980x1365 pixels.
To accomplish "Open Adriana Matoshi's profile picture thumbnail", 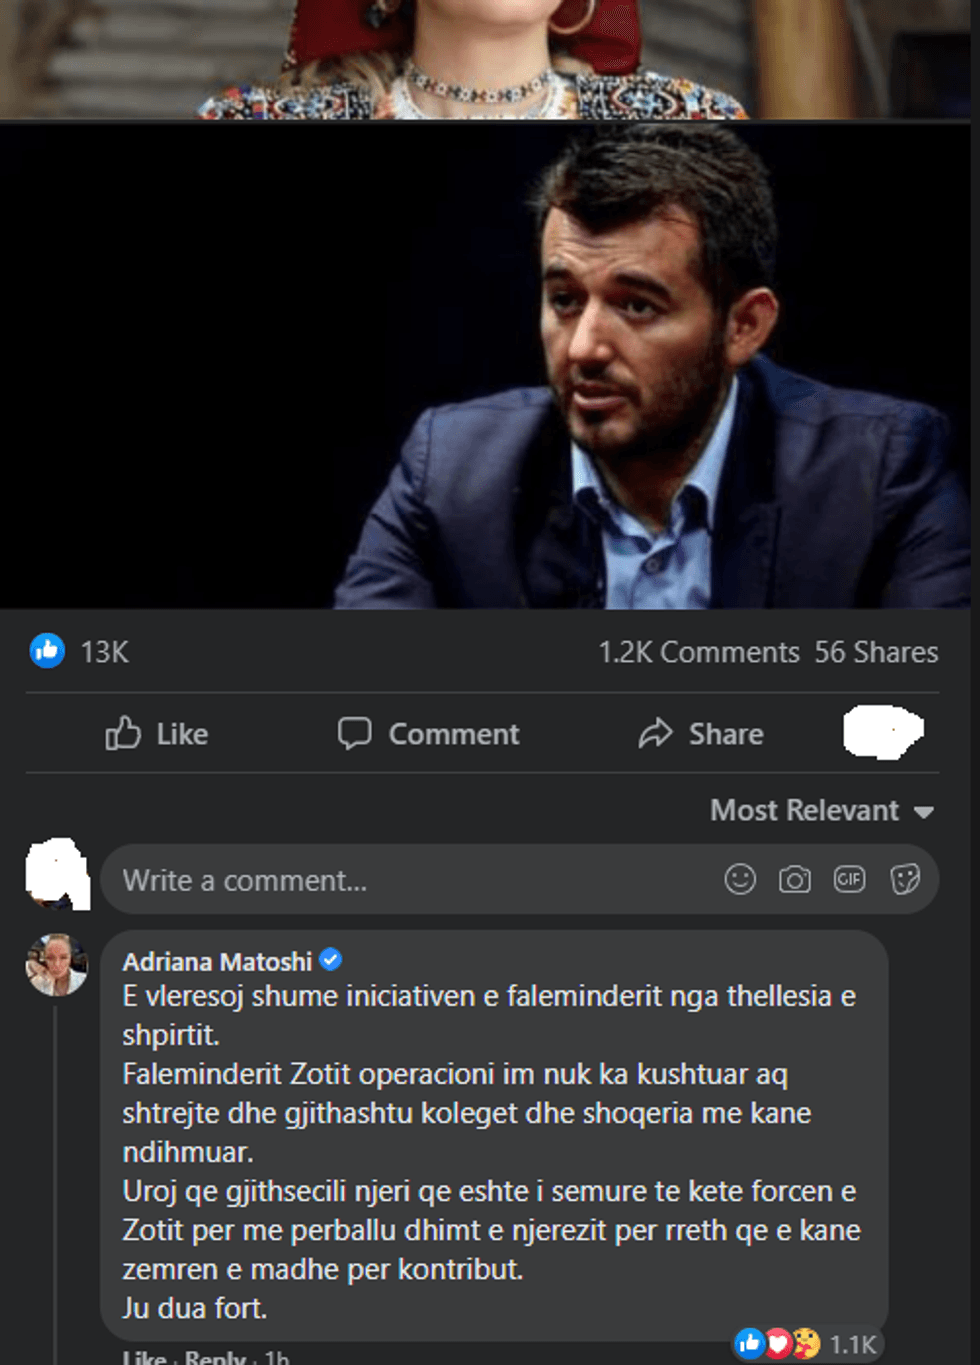I will (57, 966).
